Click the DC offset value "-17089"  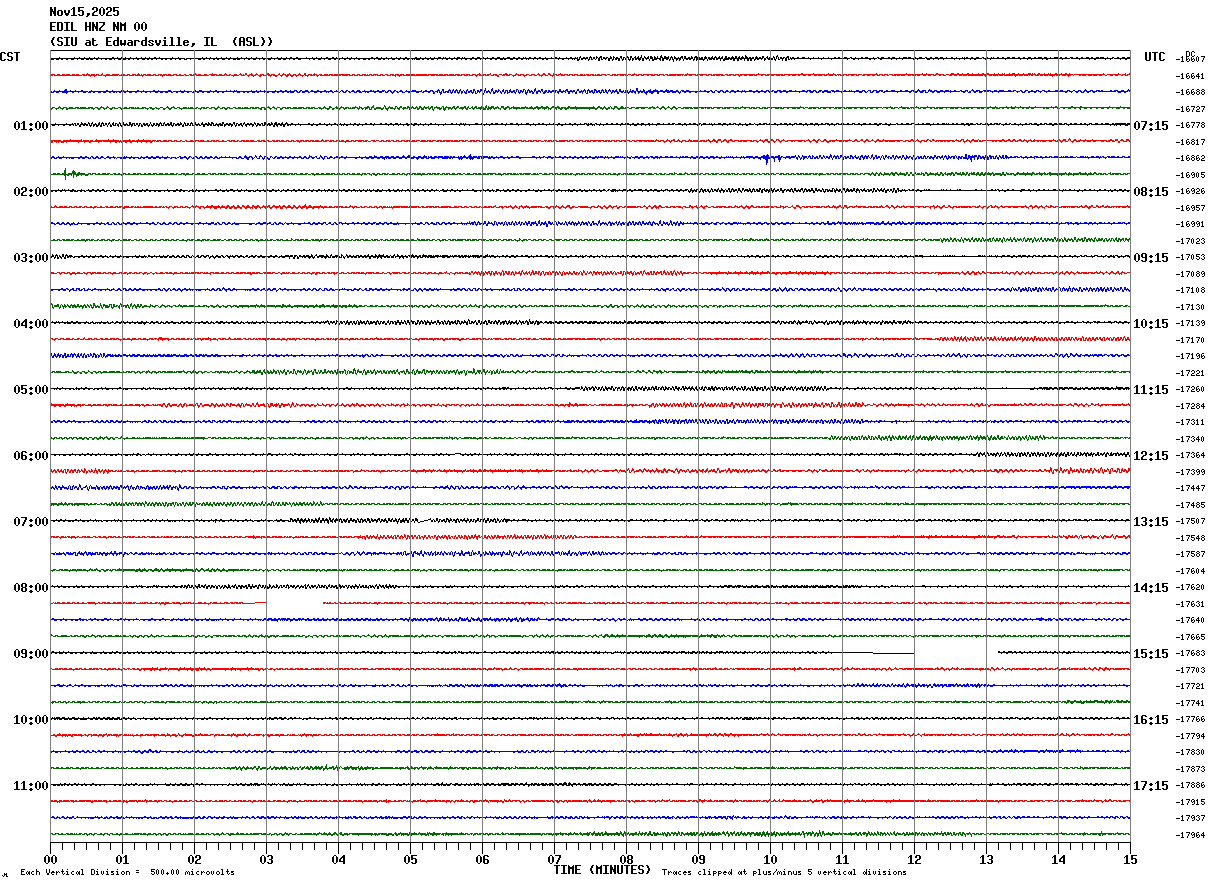[1191, 274]
